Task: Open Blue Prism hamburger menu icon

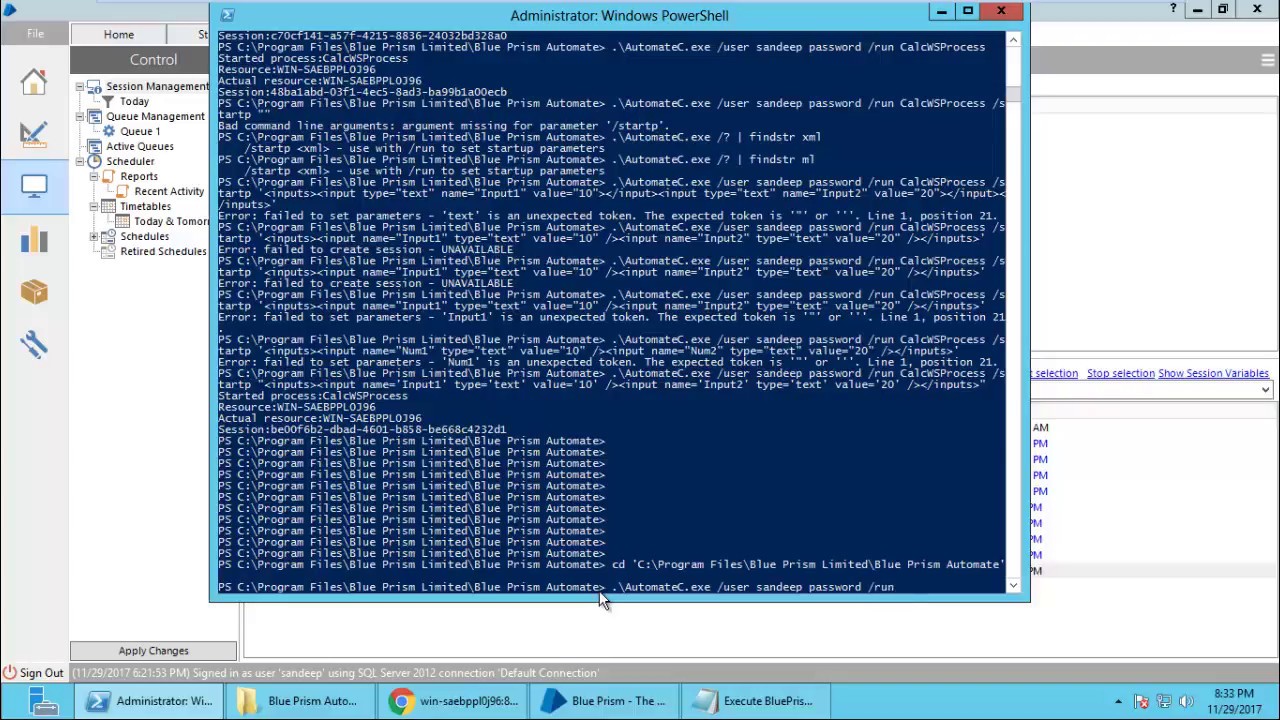Action: point(1267,61)
